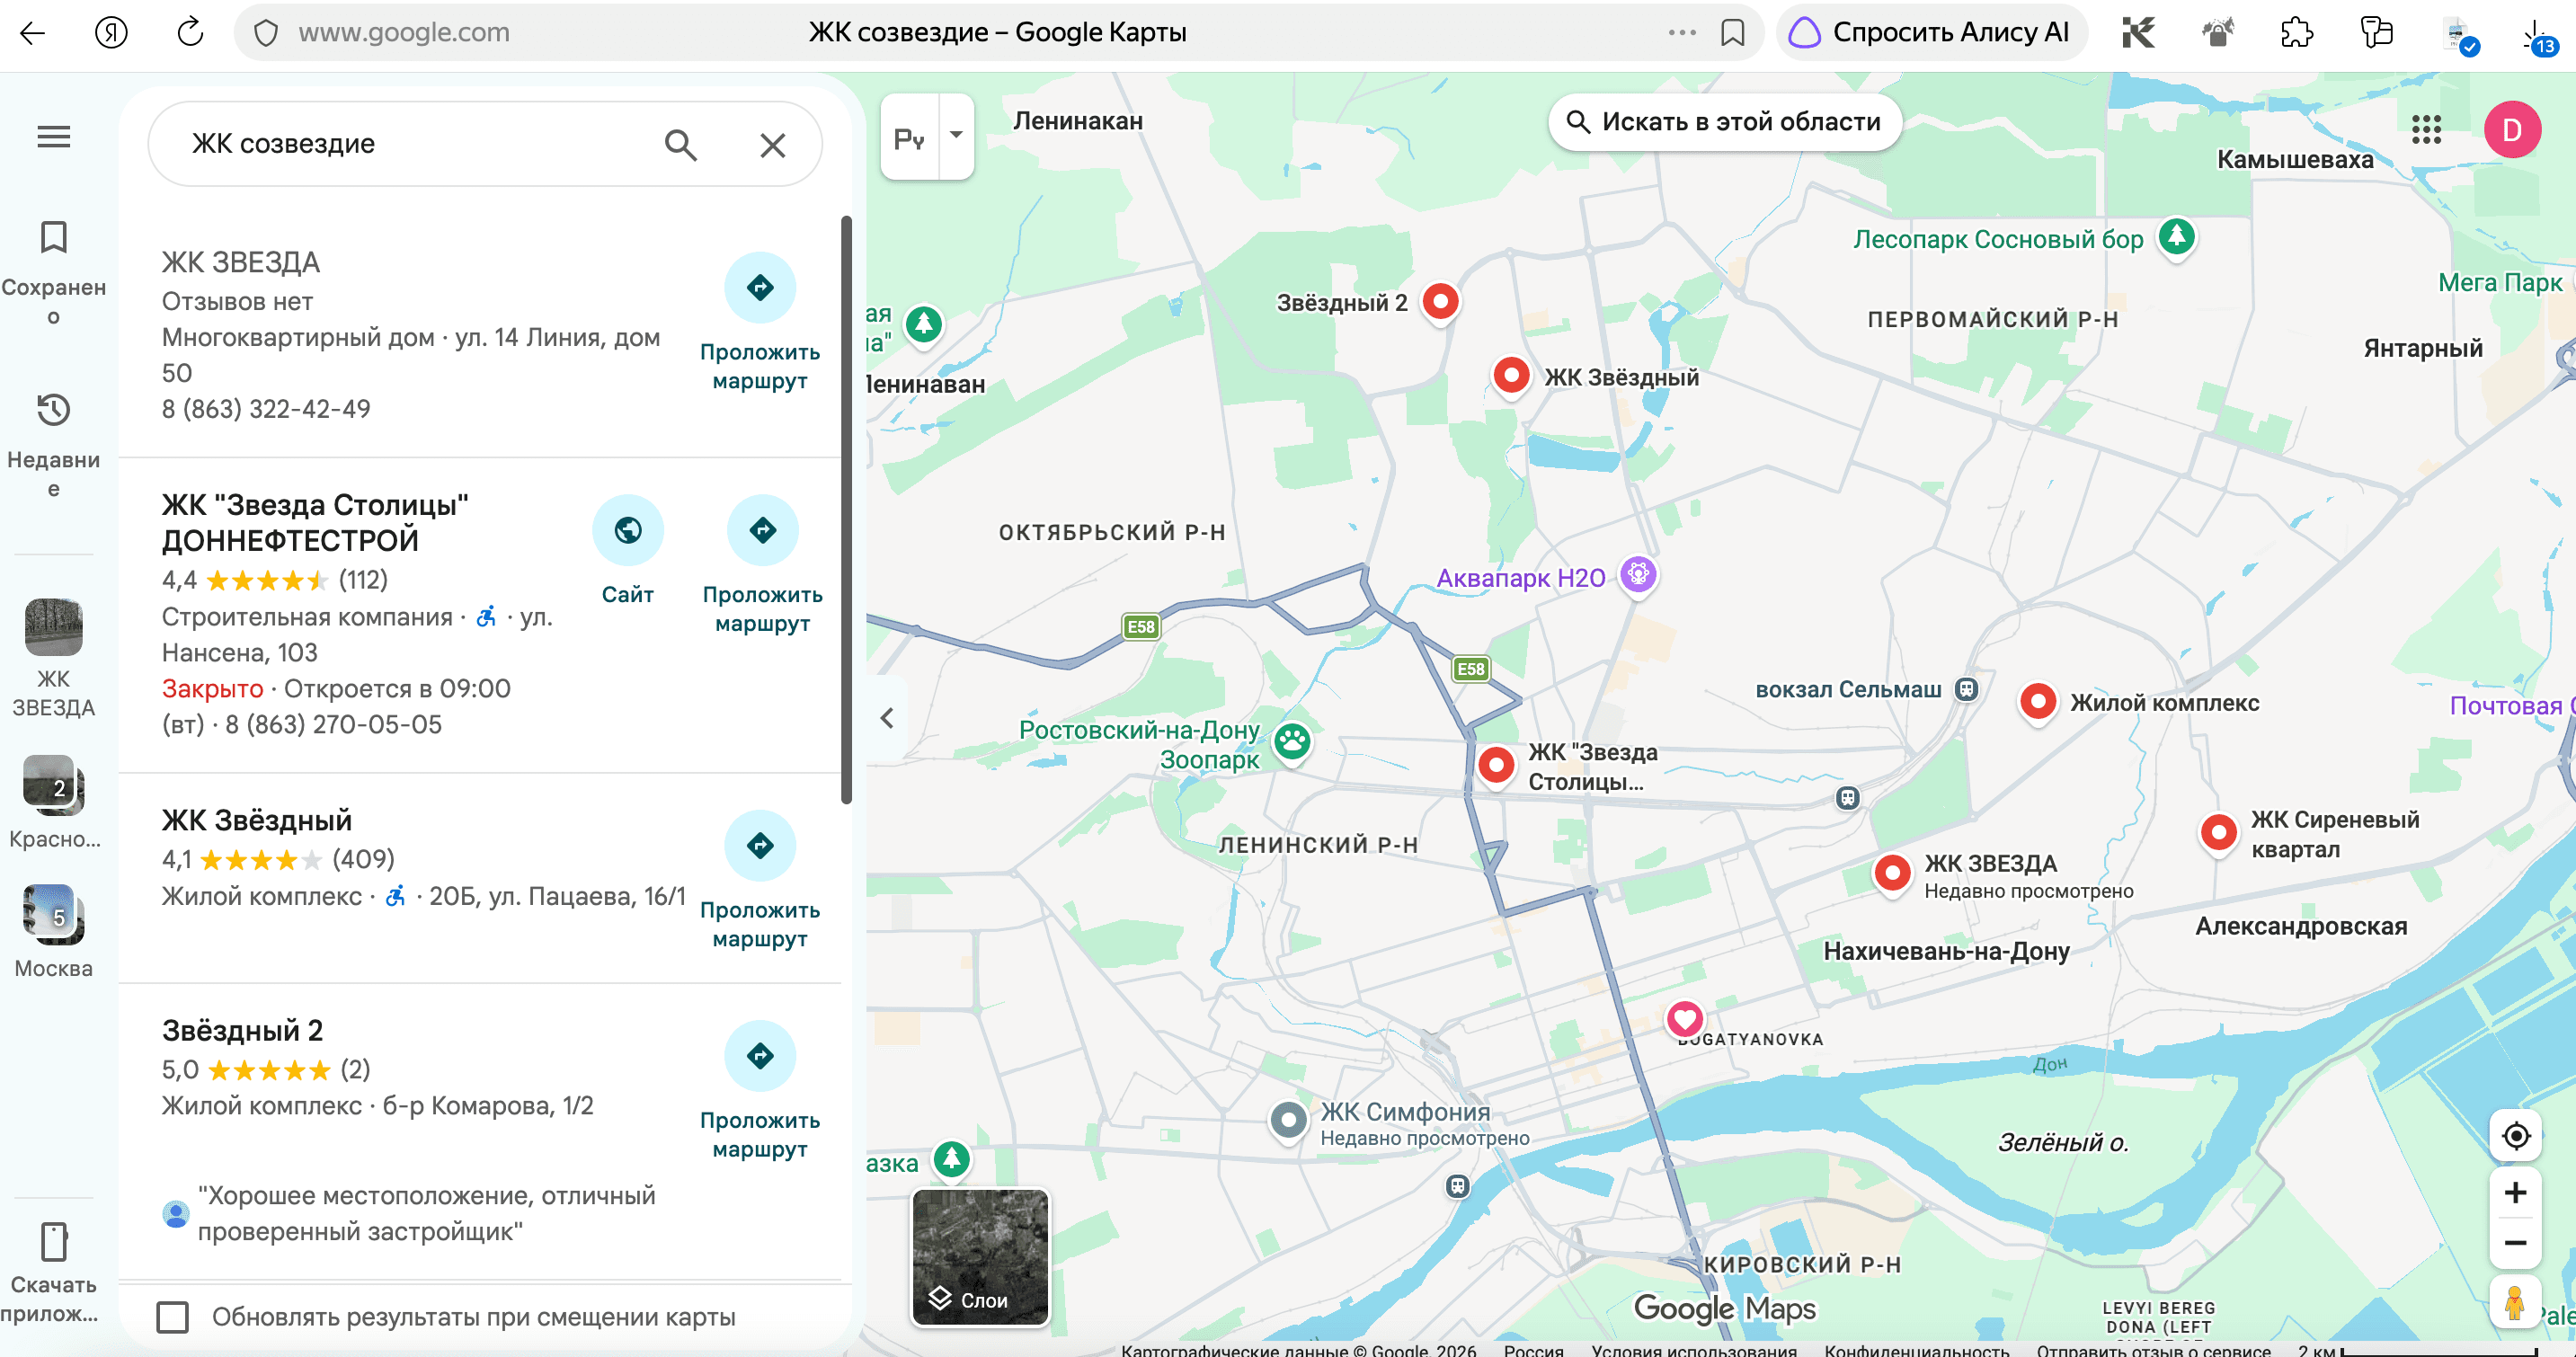The image size is (2576, 1357).
Task: Grab the results list scrollbar
Action: (x=846, y=510)
